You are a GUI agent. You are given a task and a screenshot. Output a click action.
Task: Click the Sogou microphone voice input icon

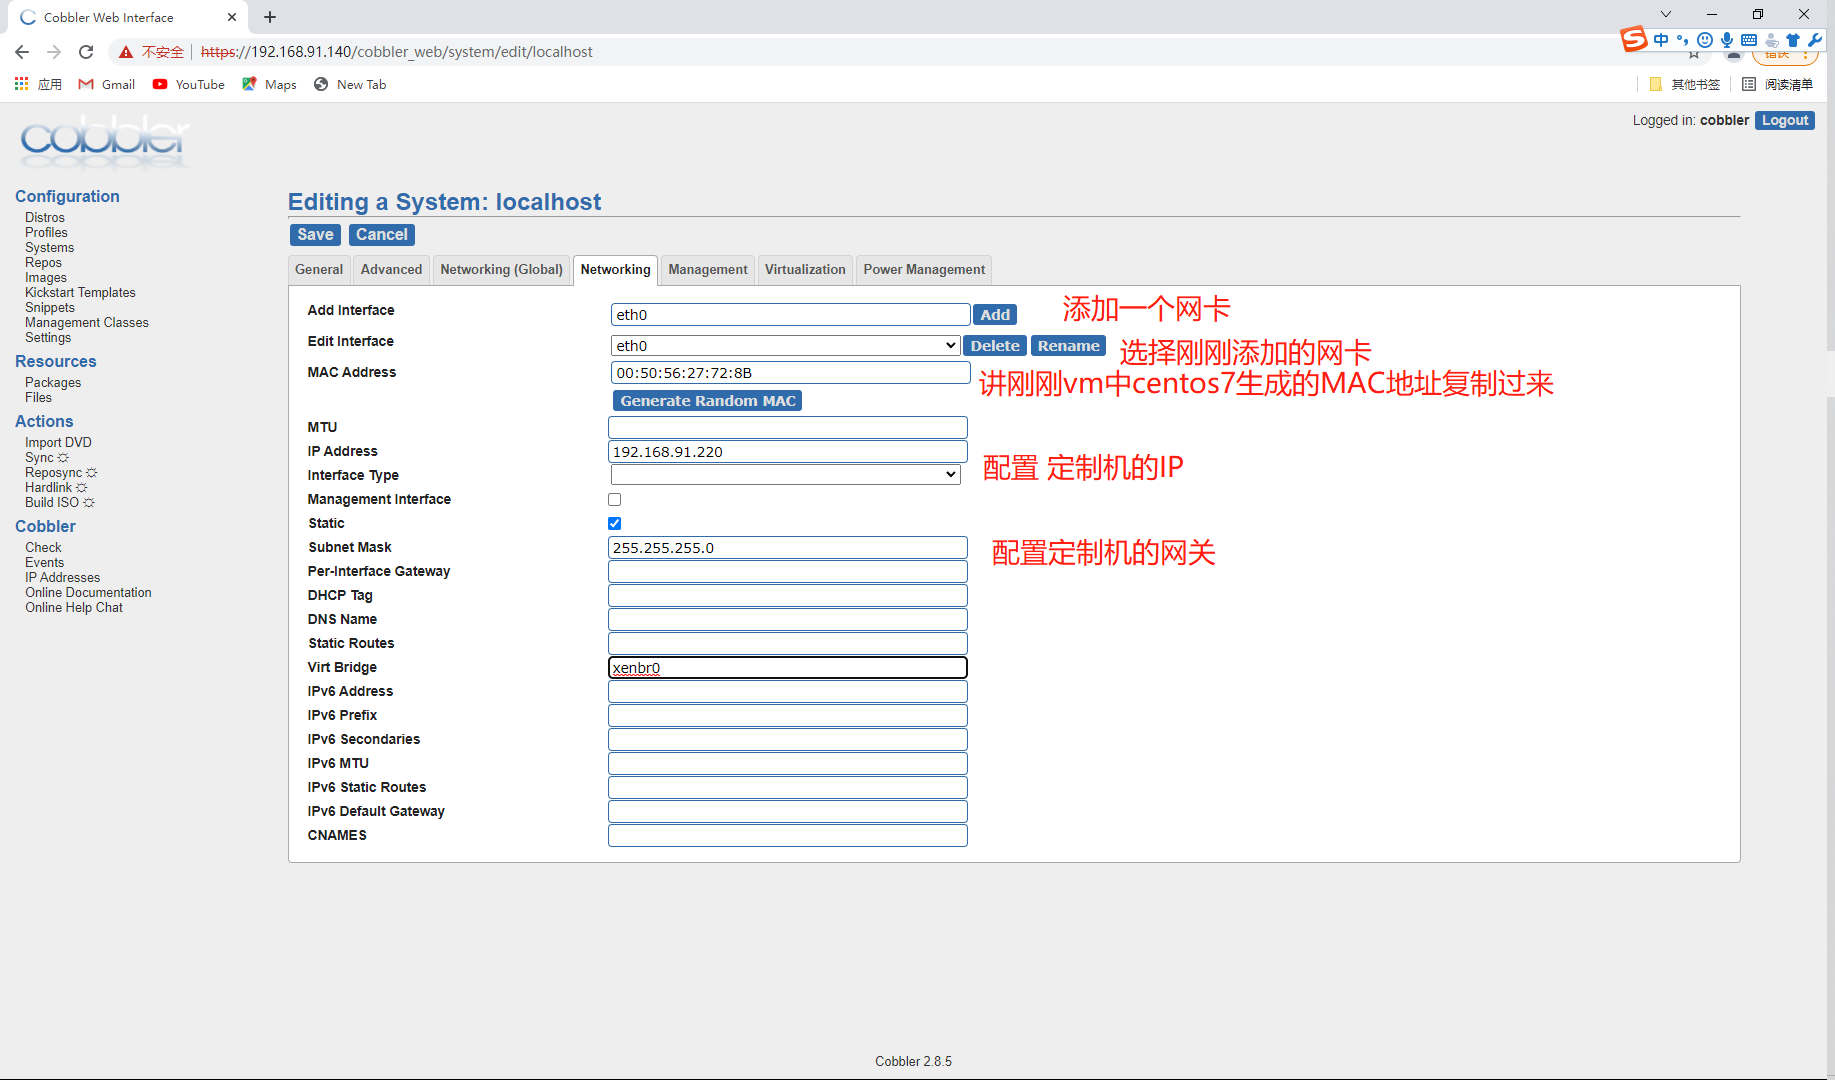[1727, 40]
